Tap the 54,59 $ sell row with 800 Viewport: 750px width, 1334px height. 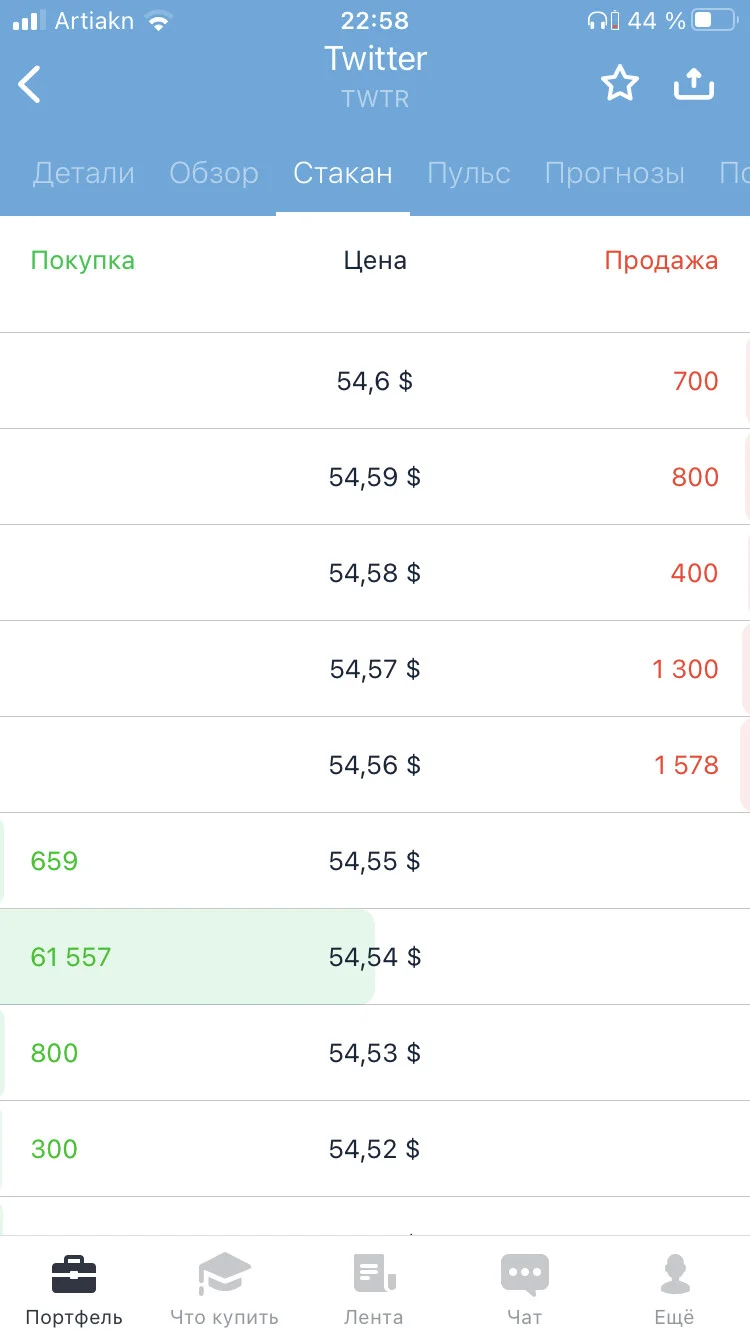point(375,477)
